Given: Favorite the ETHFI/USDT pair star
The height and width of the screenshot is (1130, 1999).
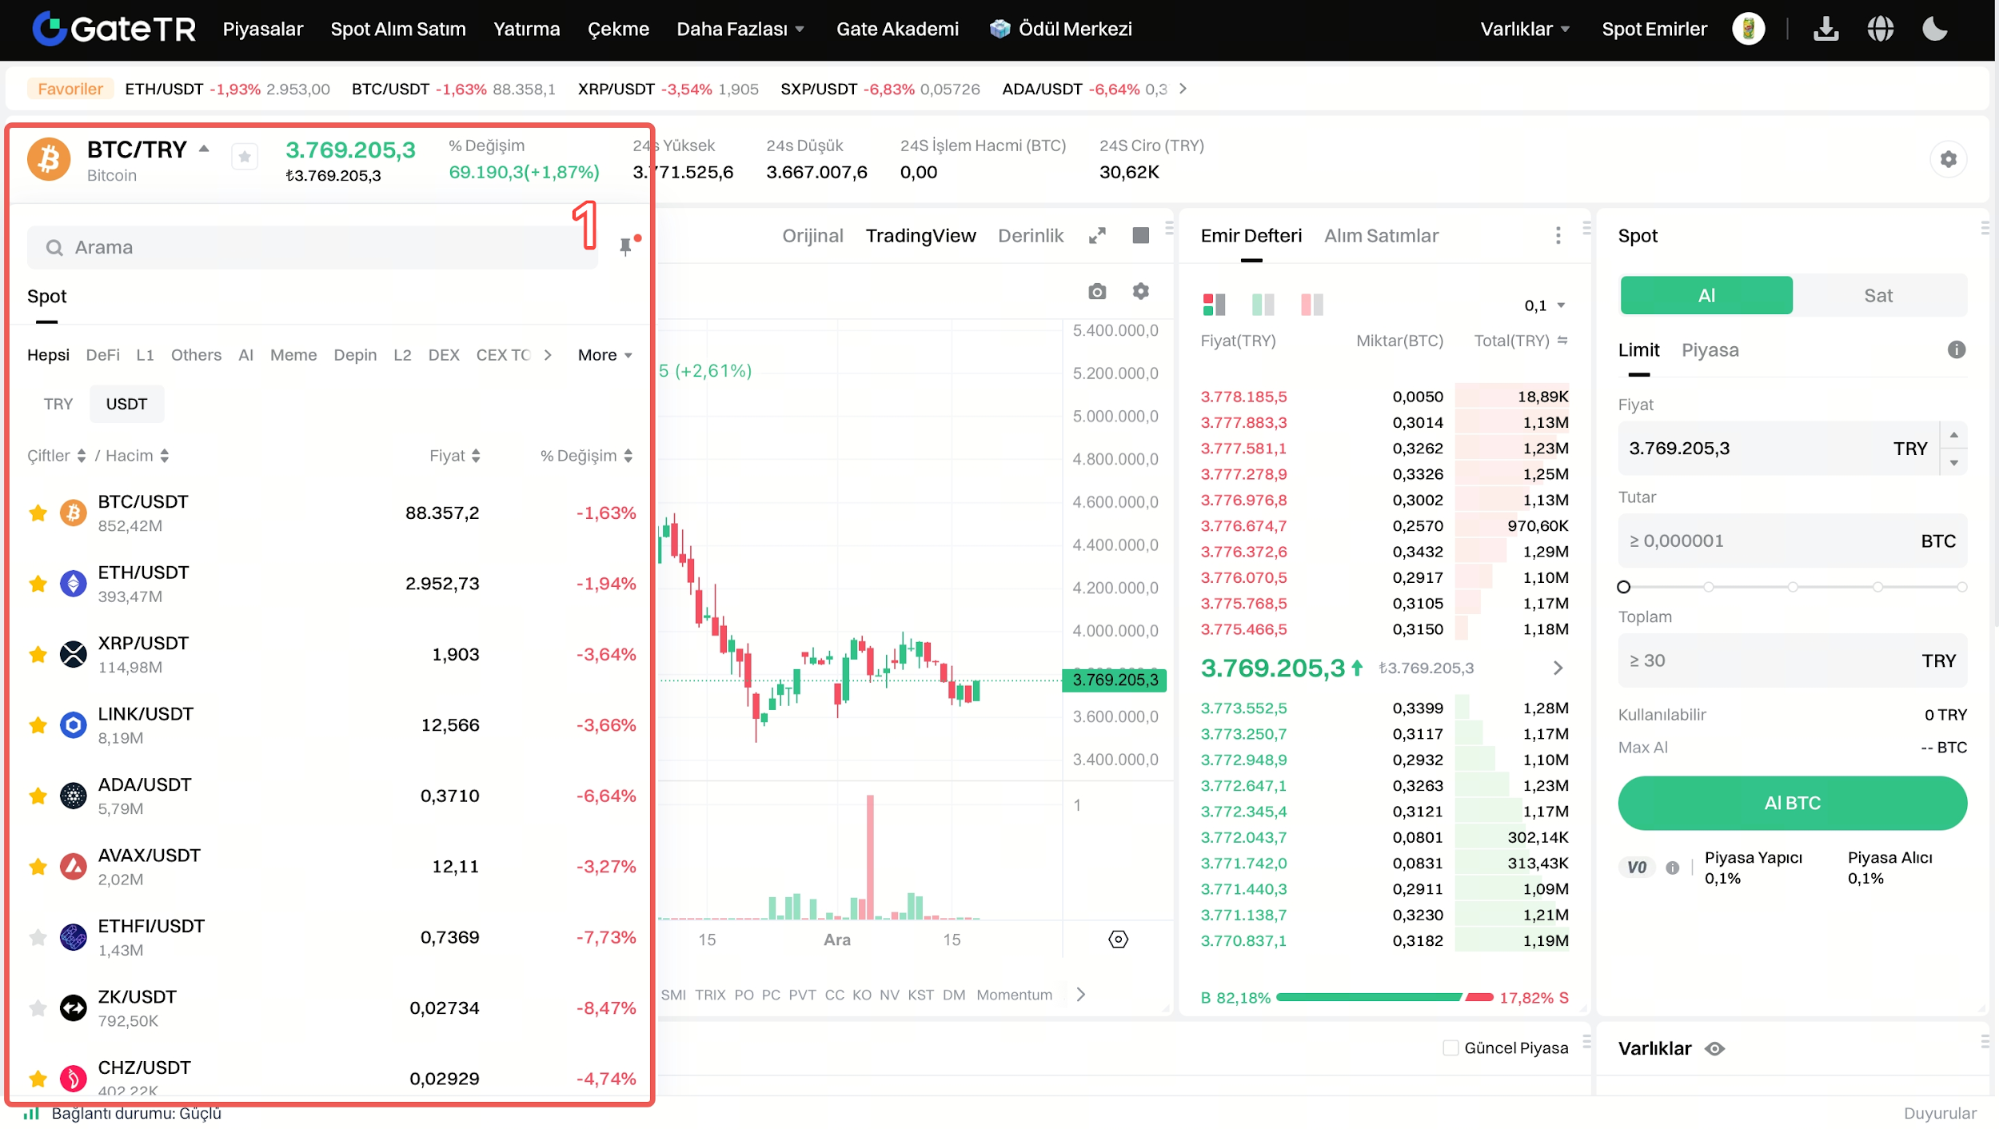Looking at the screenshot, I should click(x=38, y=937).
